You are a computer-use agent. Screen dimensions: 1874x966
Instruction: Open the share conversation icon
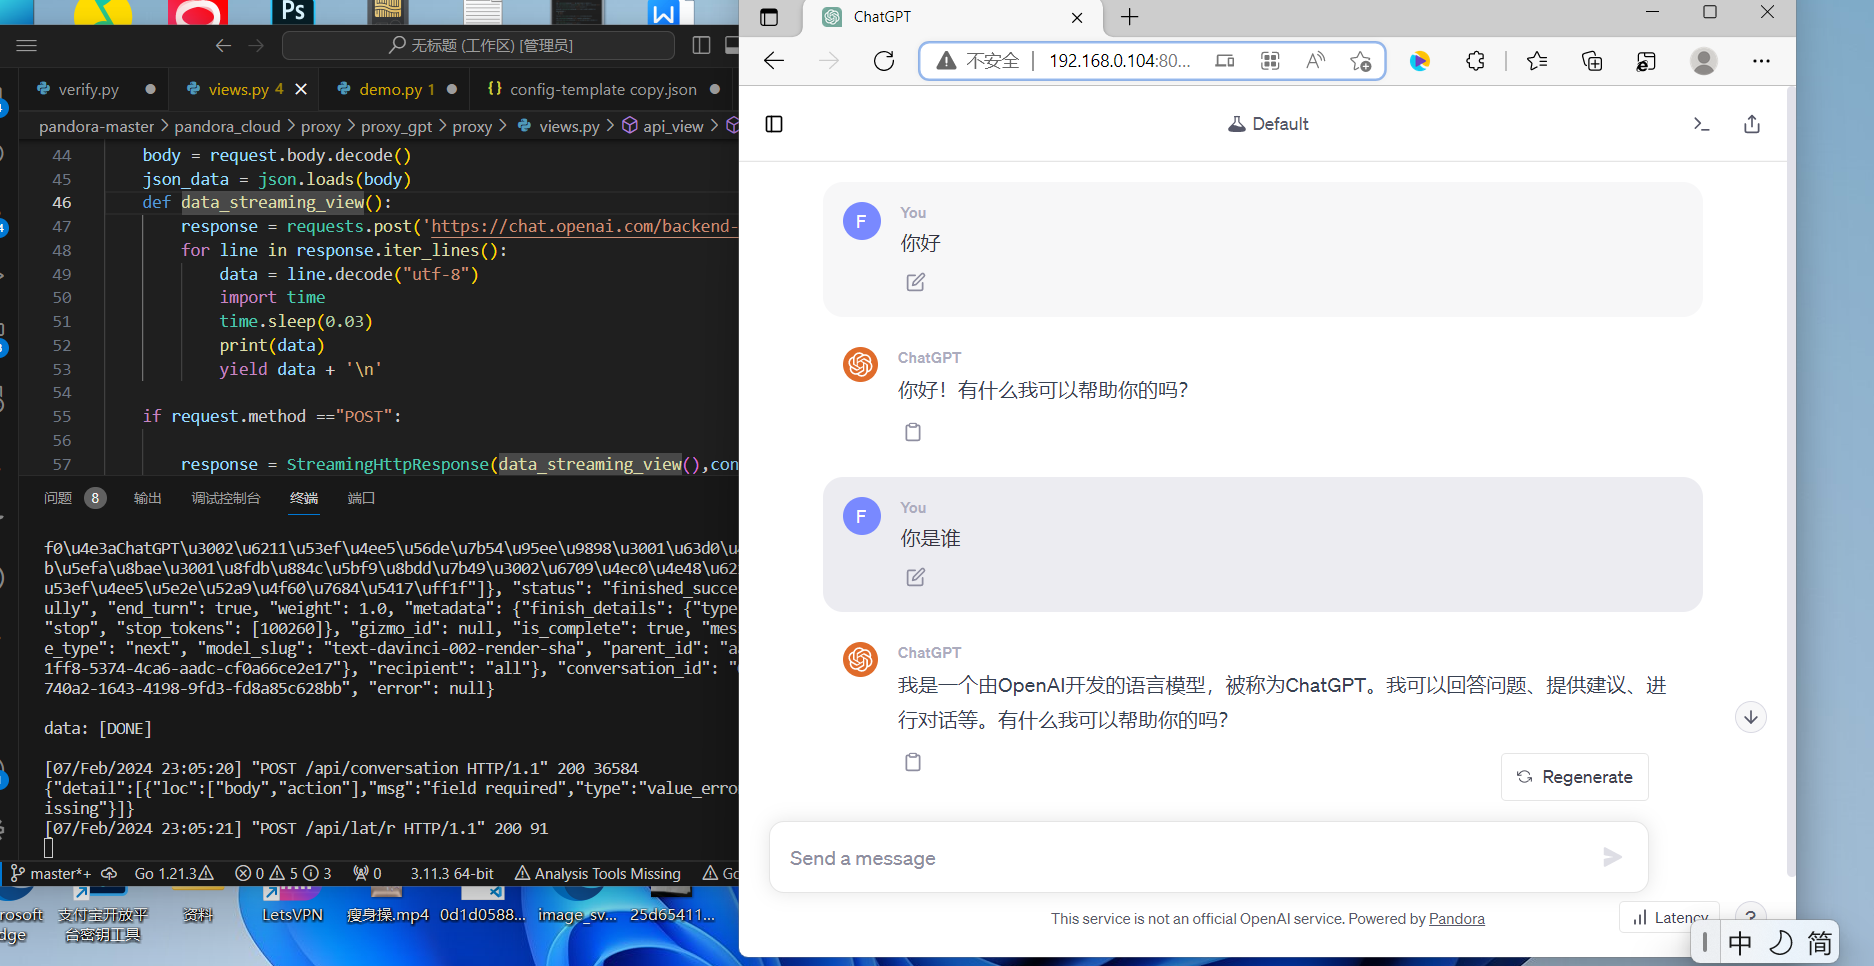tap(1752, 124)
